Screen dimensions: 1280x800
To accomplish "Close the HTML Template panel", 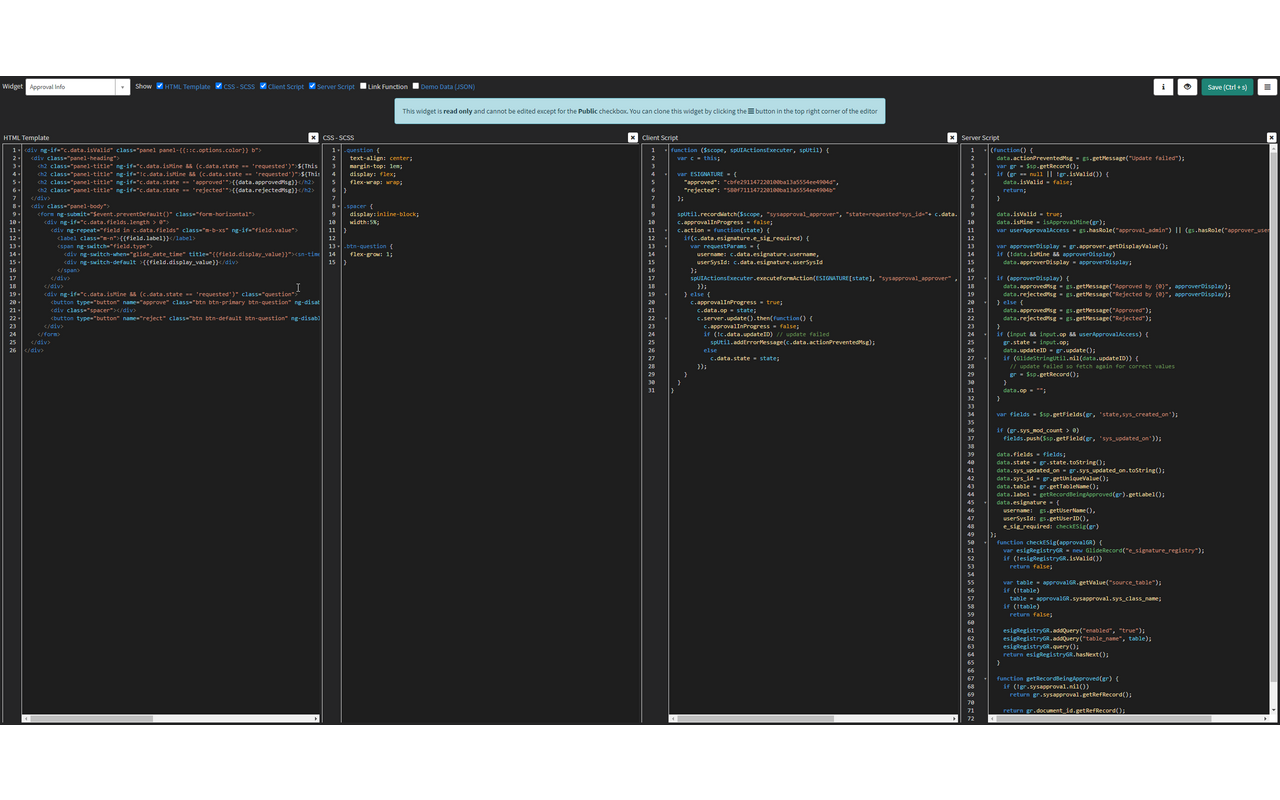I will (x=313, y=137).
